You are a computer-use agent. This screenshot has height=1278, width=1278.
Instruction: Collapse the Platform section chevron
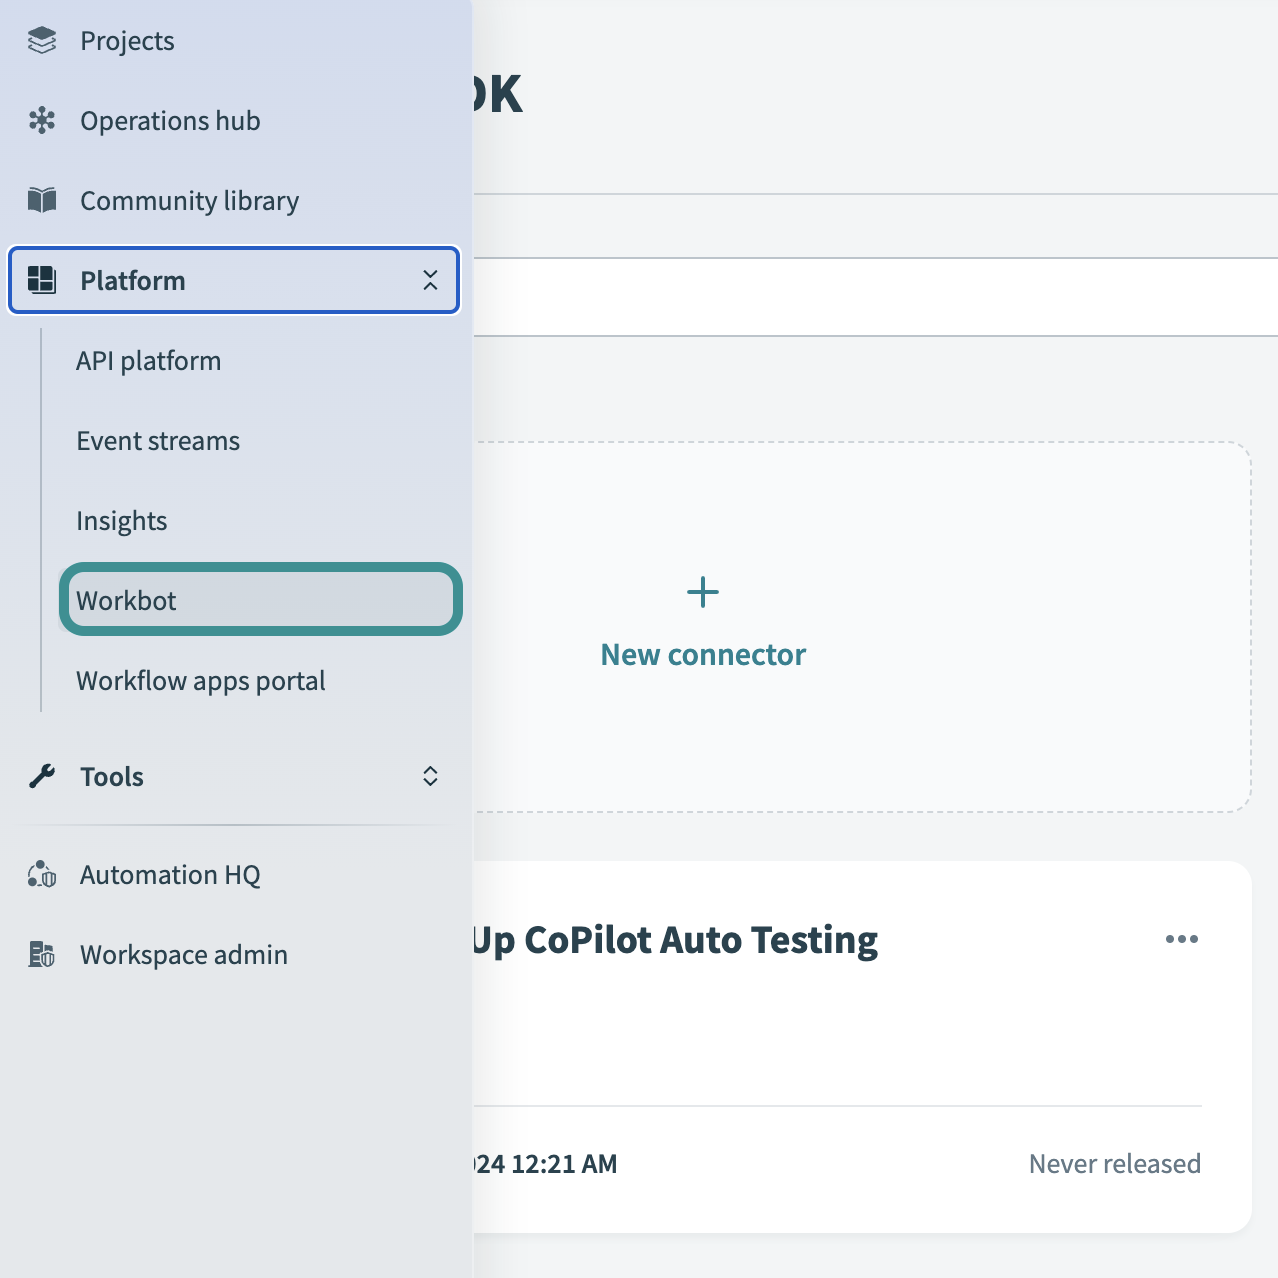coord(430,281)
